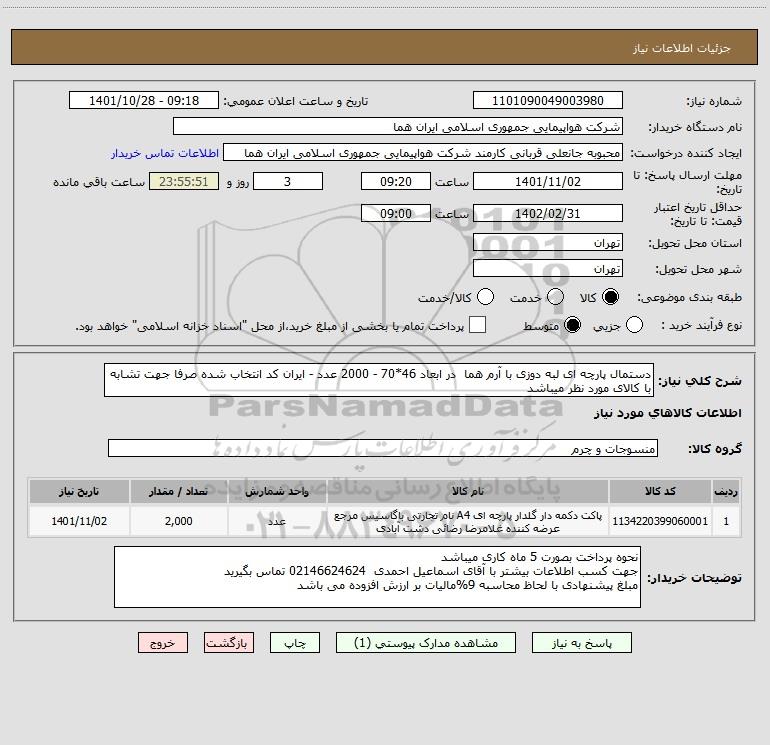The width and height of the screenshot is (770, 745).
Task: Click the remaining days field showing 3
Action: pyautogui.click(x=288, y=181)
